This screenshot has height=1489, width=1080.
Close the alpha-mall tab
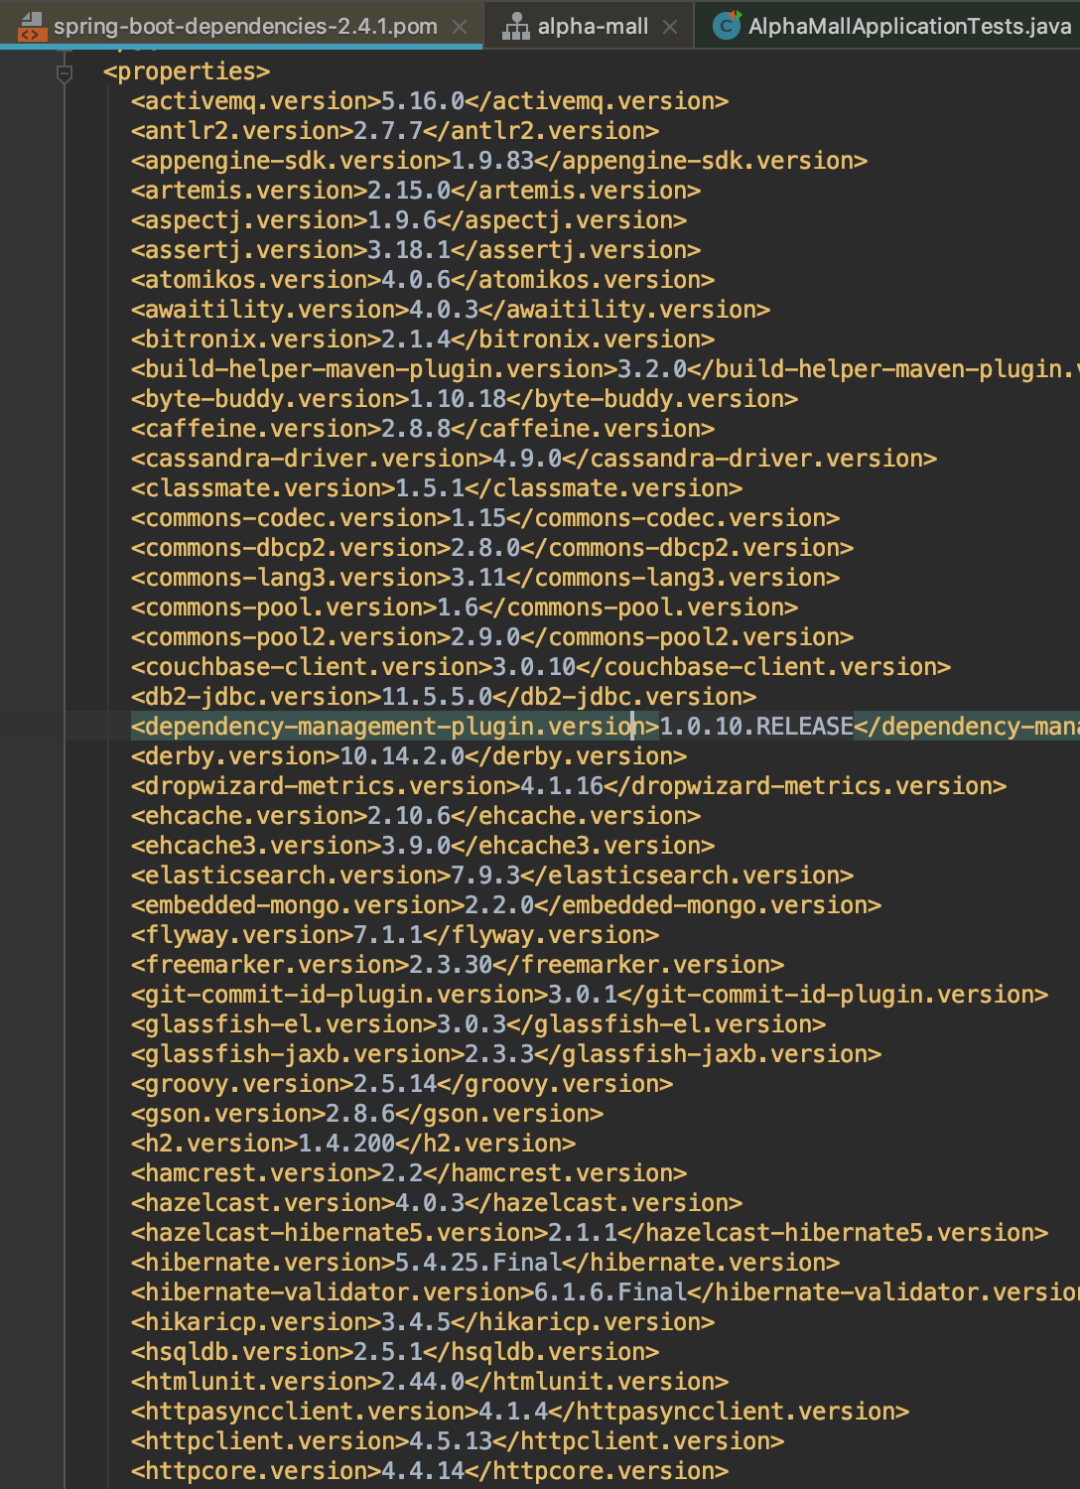(670, 27)
